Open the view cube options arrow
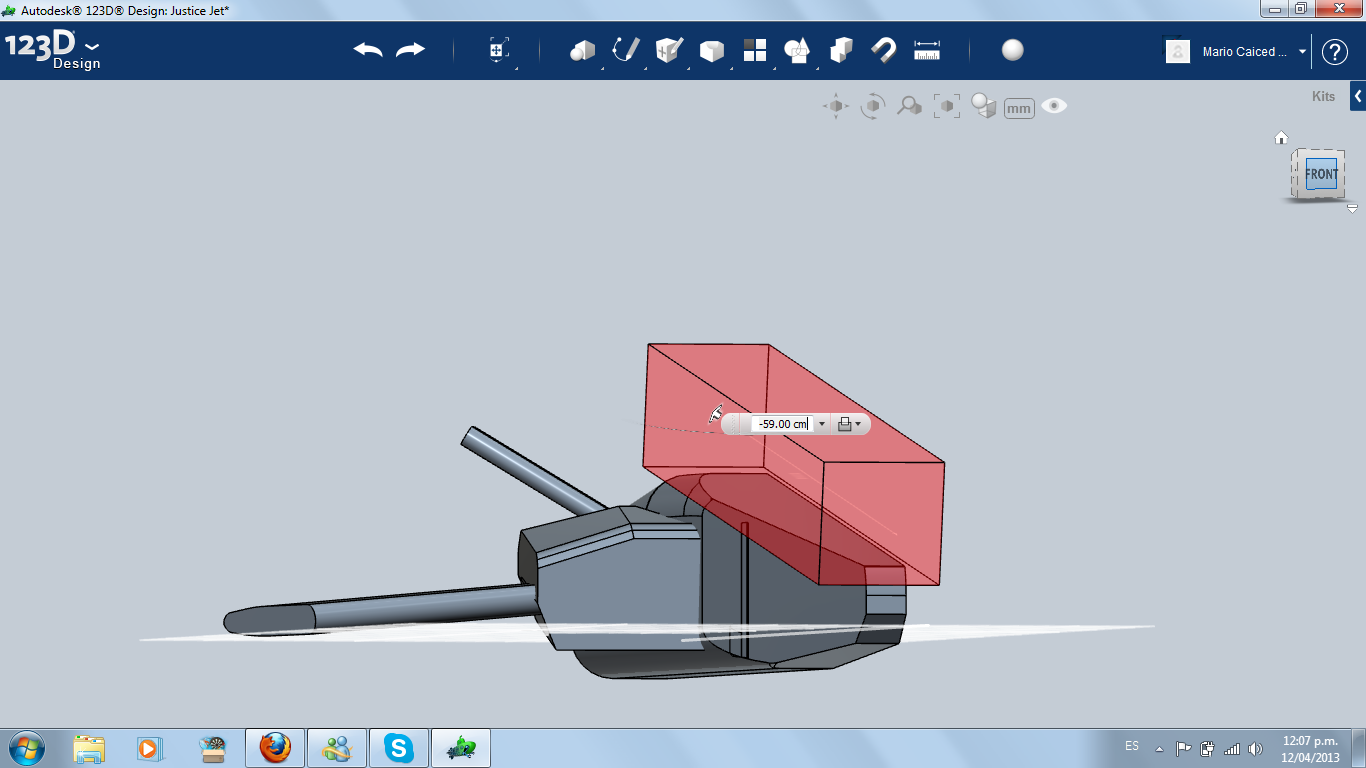The image size is (1366, 768). (x=1352, y=208)
